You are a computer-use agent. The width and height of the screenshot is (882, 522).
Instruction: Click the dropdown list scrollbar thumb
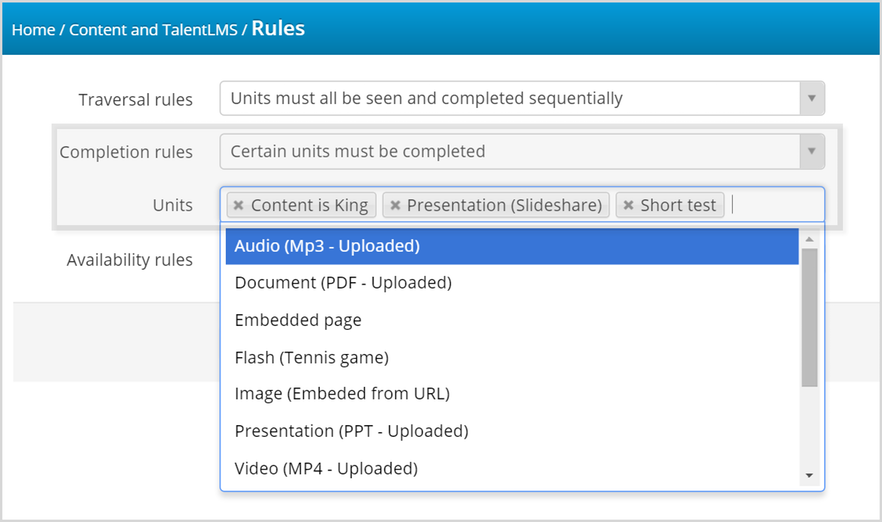[x=809, y=317]
